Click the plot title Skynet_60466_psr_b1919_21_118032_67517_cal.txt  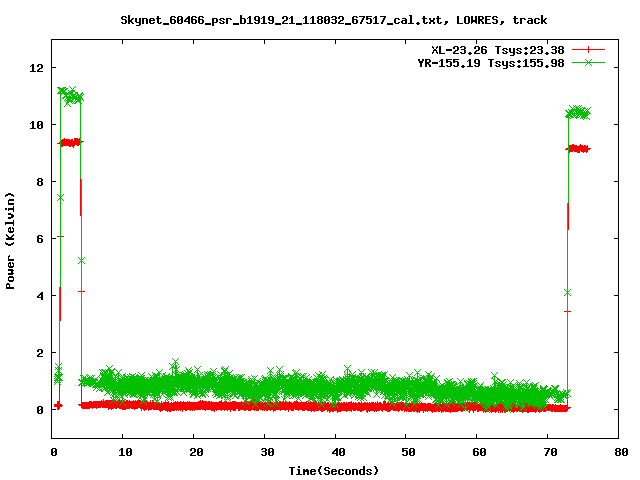click(x=281, y=20)
